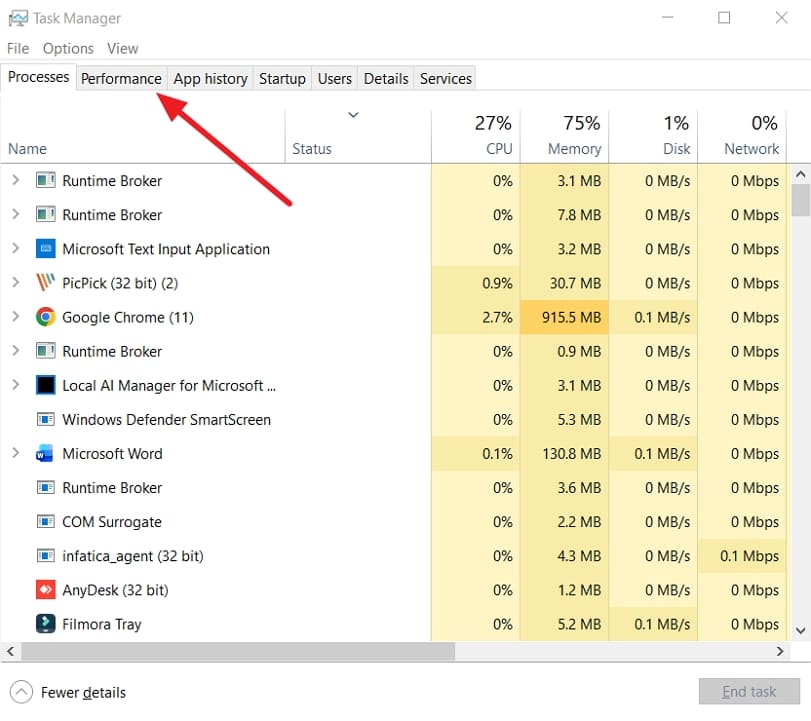811x721 pixels.
Task: Click the Filmora Tray icon
Action: click(x=46, y=624)
